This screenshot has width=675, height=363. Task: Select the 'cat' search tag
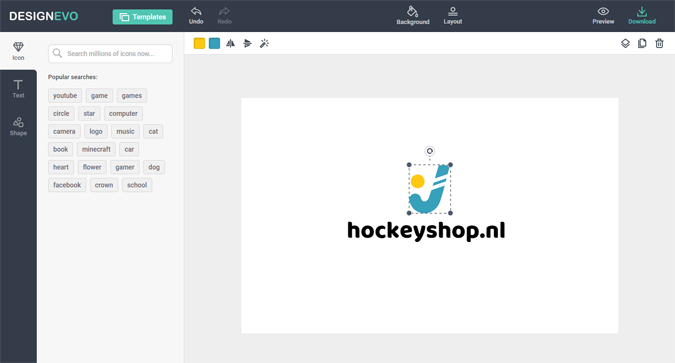coord(153,131)
